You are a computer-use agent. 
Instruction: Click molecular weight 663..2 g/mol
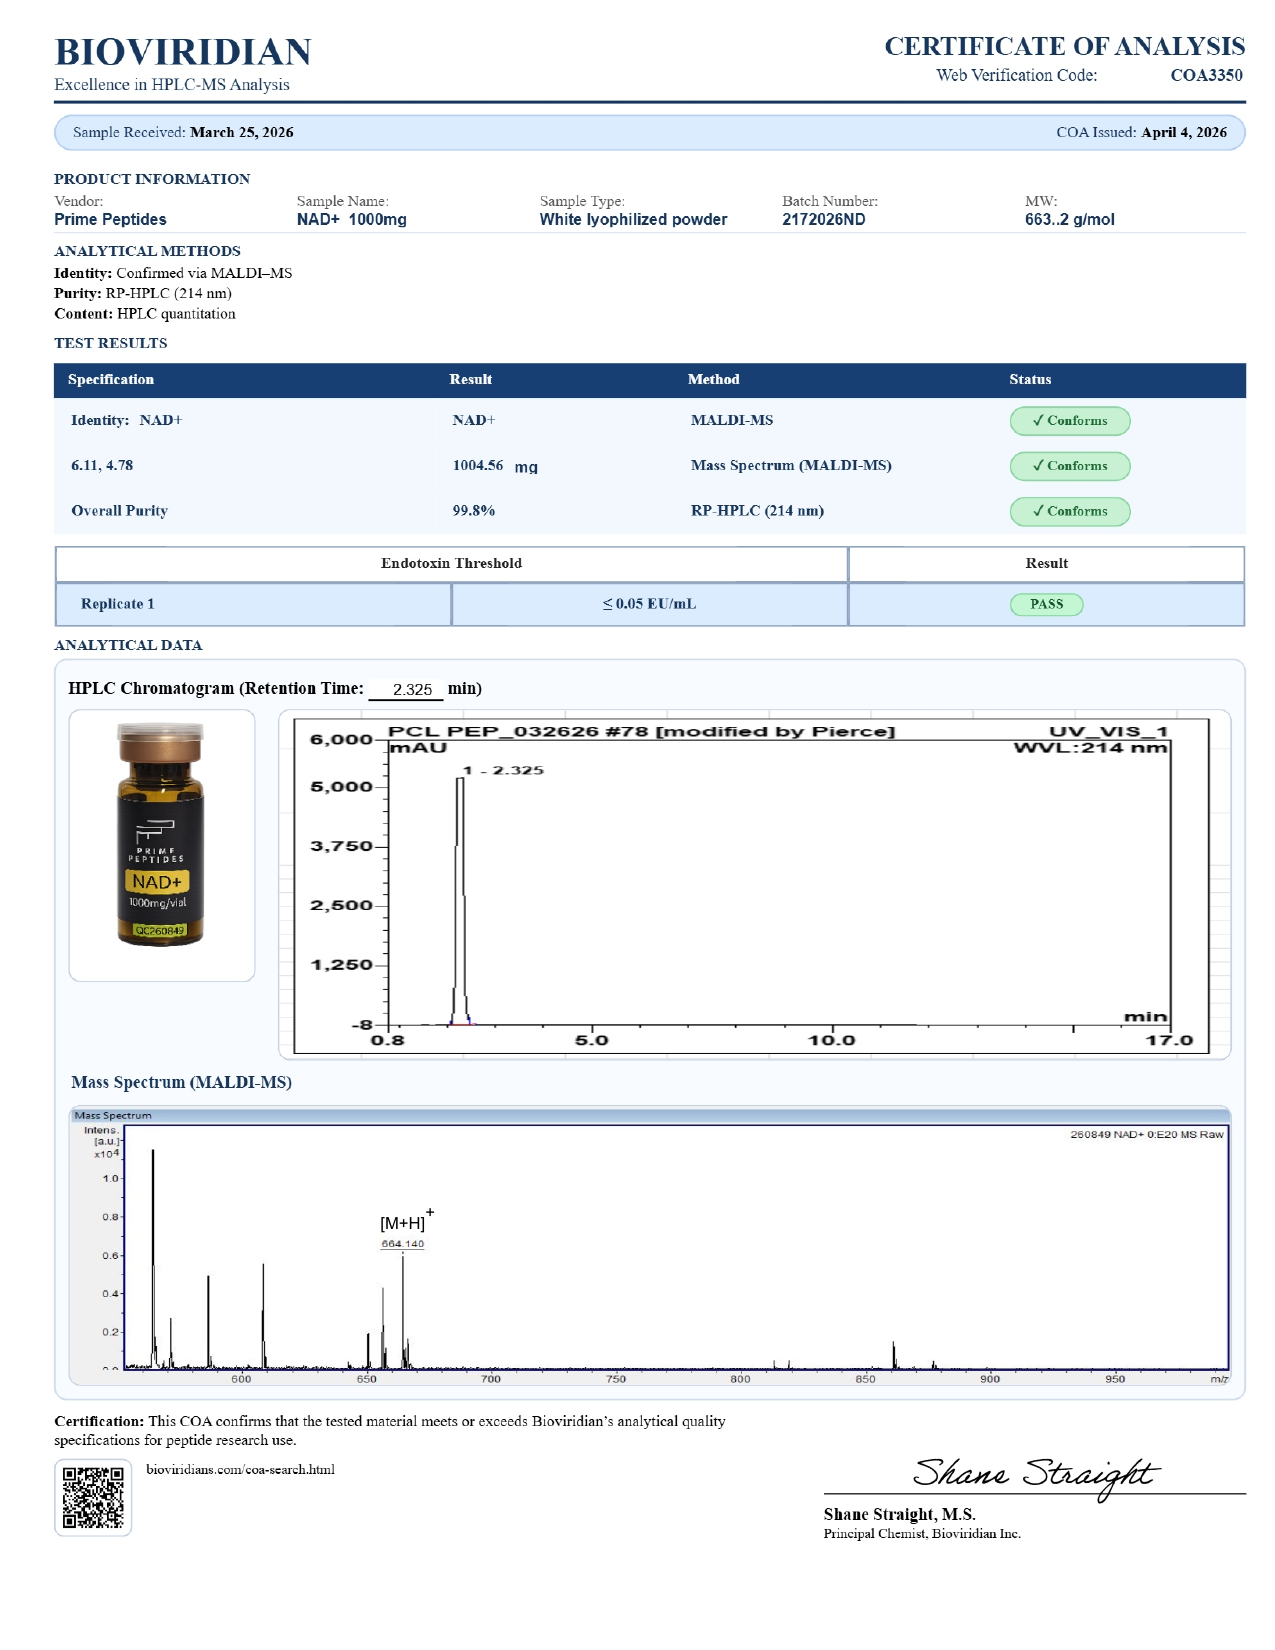click(1069, 219)
